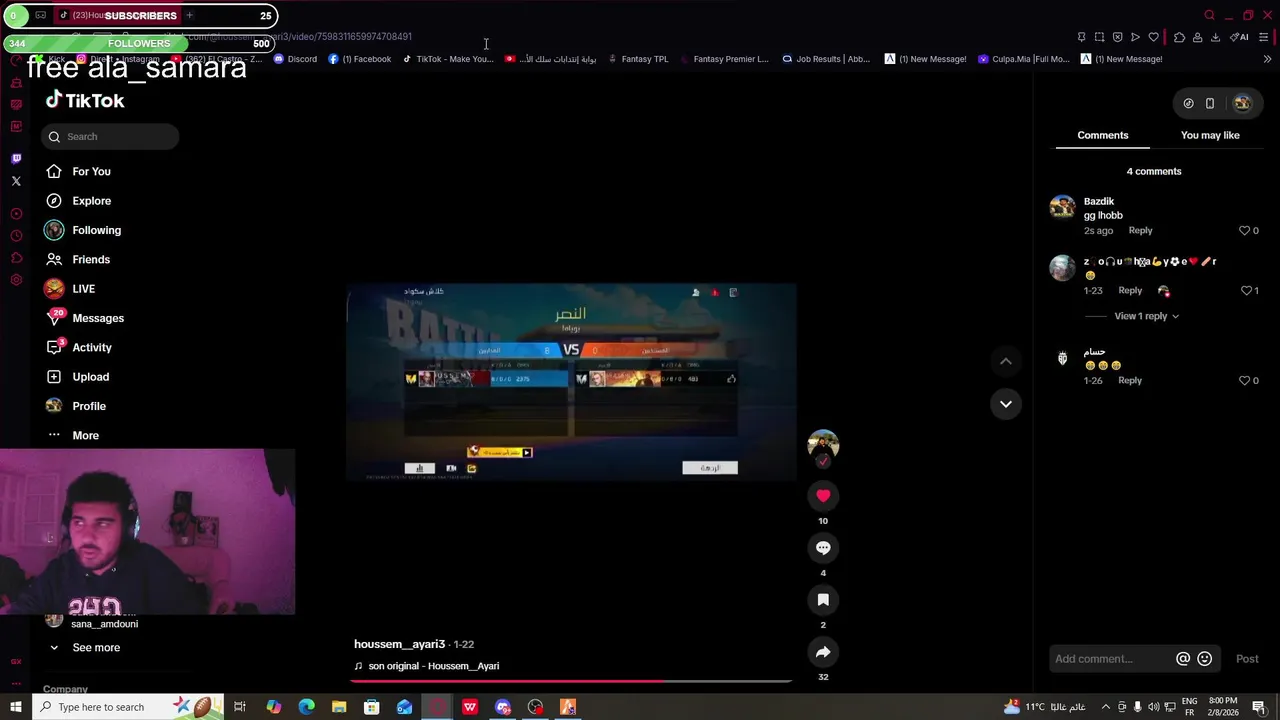Viewport: 1280px width, 720px height.
Task: Open the Discord bookmark
Action: tap(295, 59)
